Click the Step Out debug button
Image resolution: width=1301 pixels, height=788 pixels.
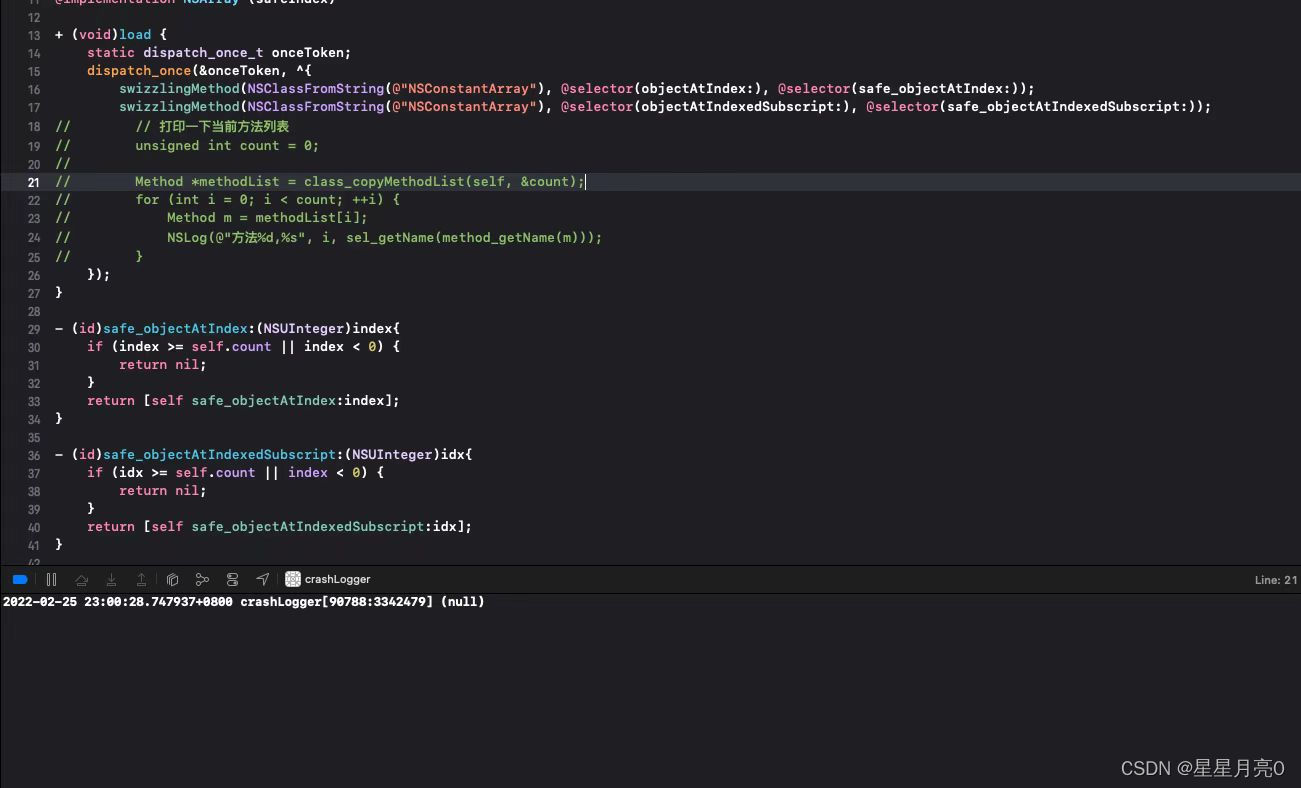point(142,579)
